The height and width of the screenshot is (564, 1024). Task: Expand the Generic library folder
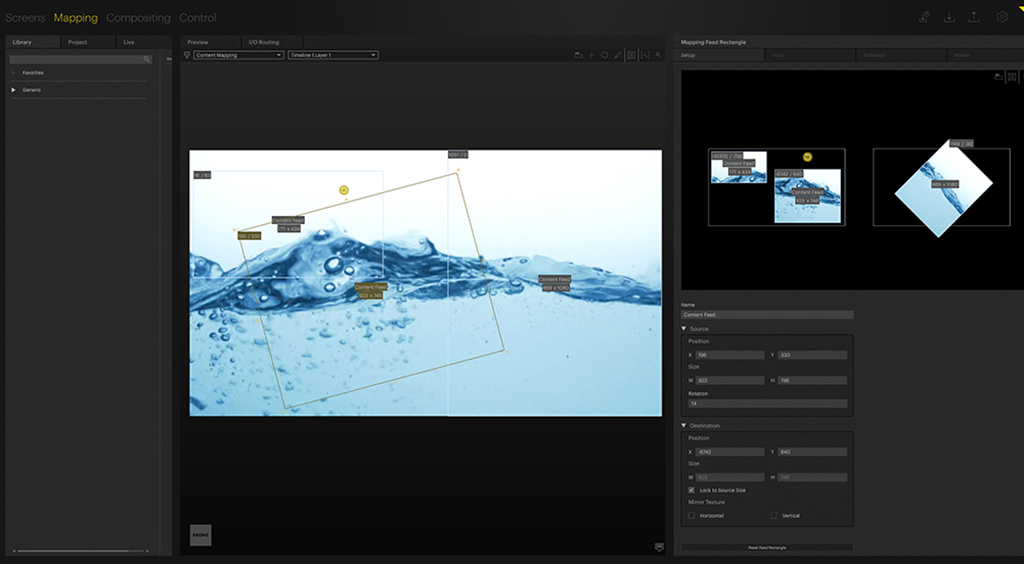pos(14,90)
